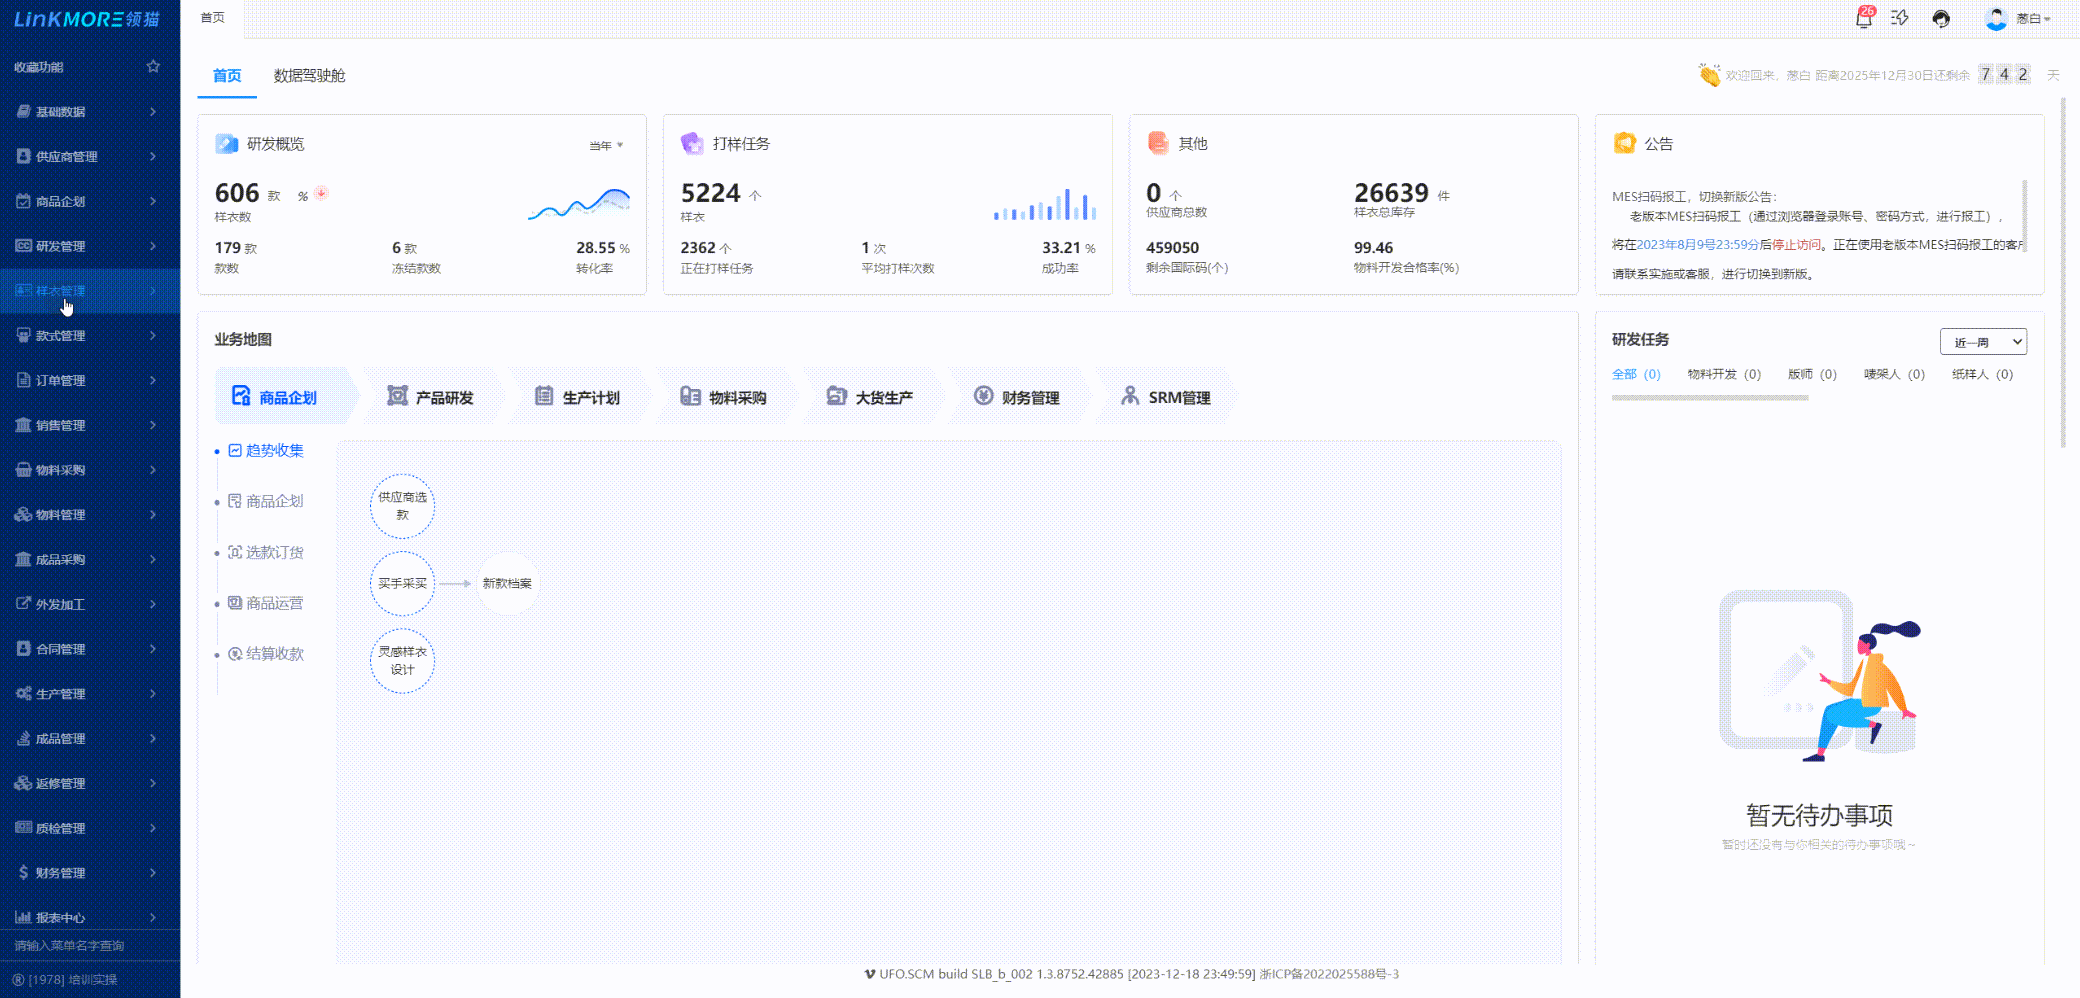Click the 研发概览 card icon
The width and height of the screenshot is (2080, 998).
[x=227, y=143]
